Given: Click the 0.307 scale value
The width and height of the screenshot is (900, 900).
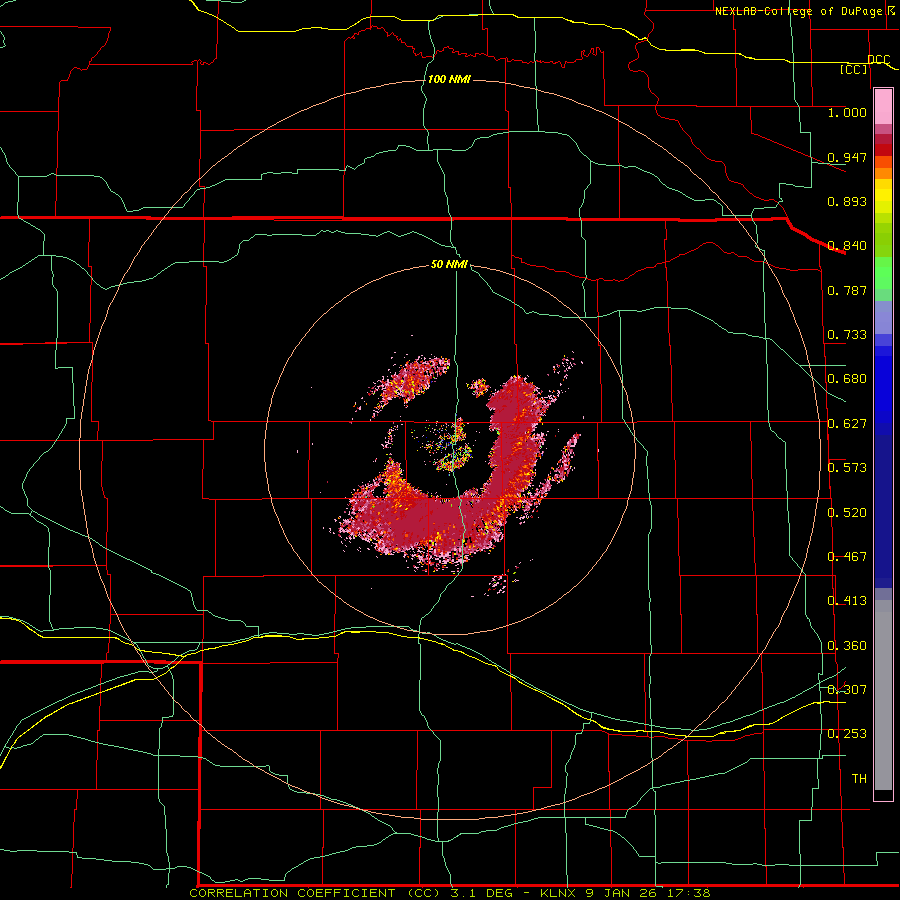Looking at the screenshot, I should 847,689.
